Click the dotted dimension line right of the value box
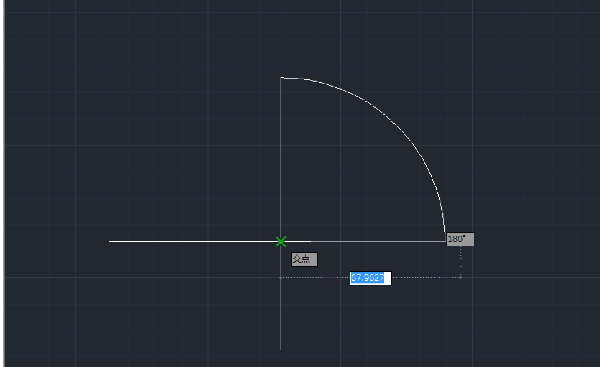This screenshot has height=367, width=600. 426,277
